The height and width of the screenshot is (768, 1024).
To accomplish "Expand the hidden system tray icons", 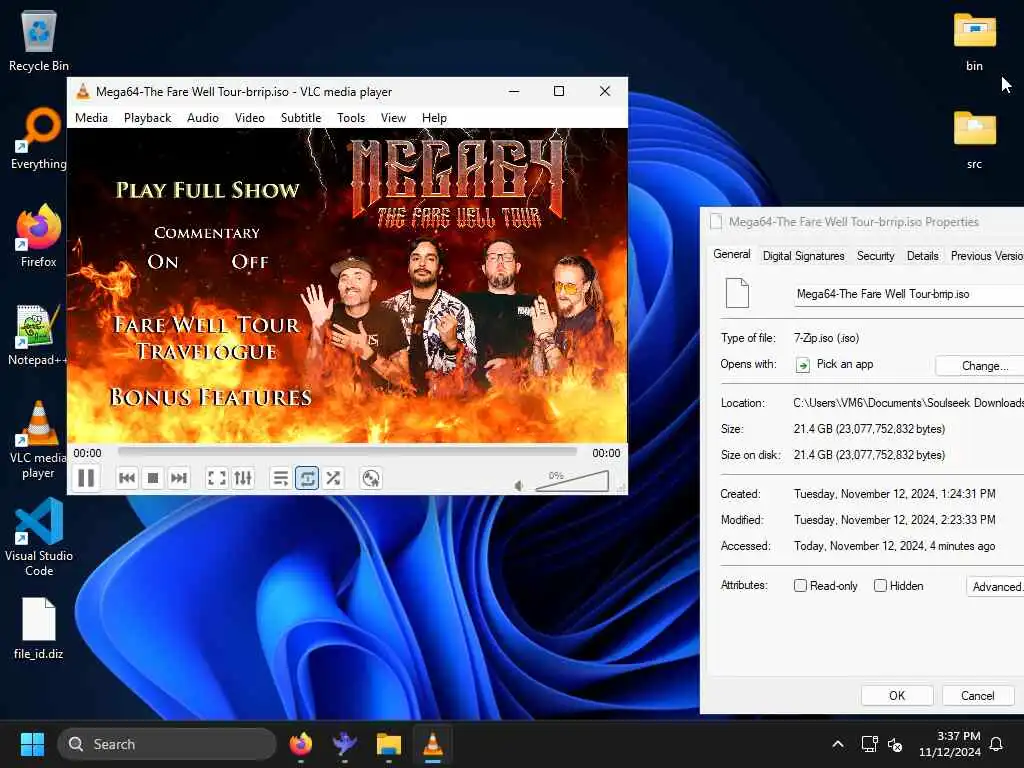I will tap(838, 744).
